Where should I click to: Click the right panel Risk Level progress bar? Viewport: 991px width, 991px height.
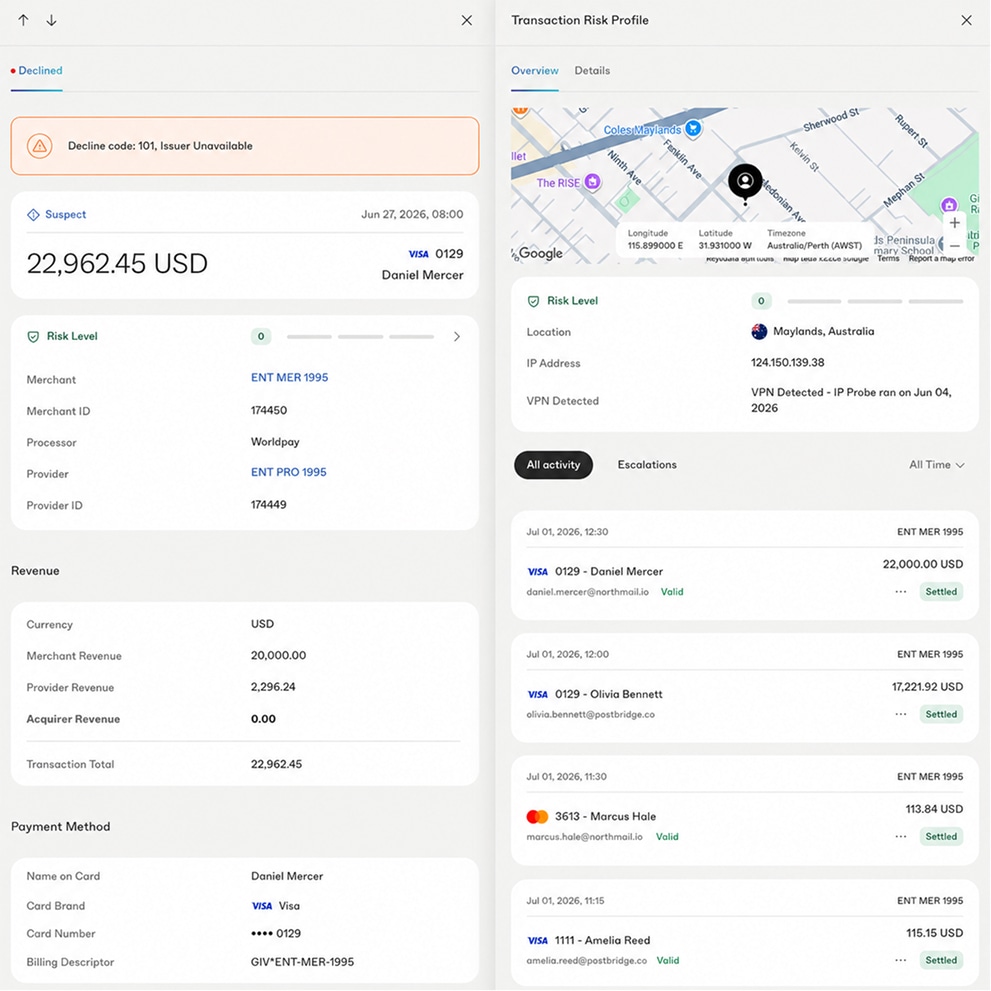tap(875, 301)
